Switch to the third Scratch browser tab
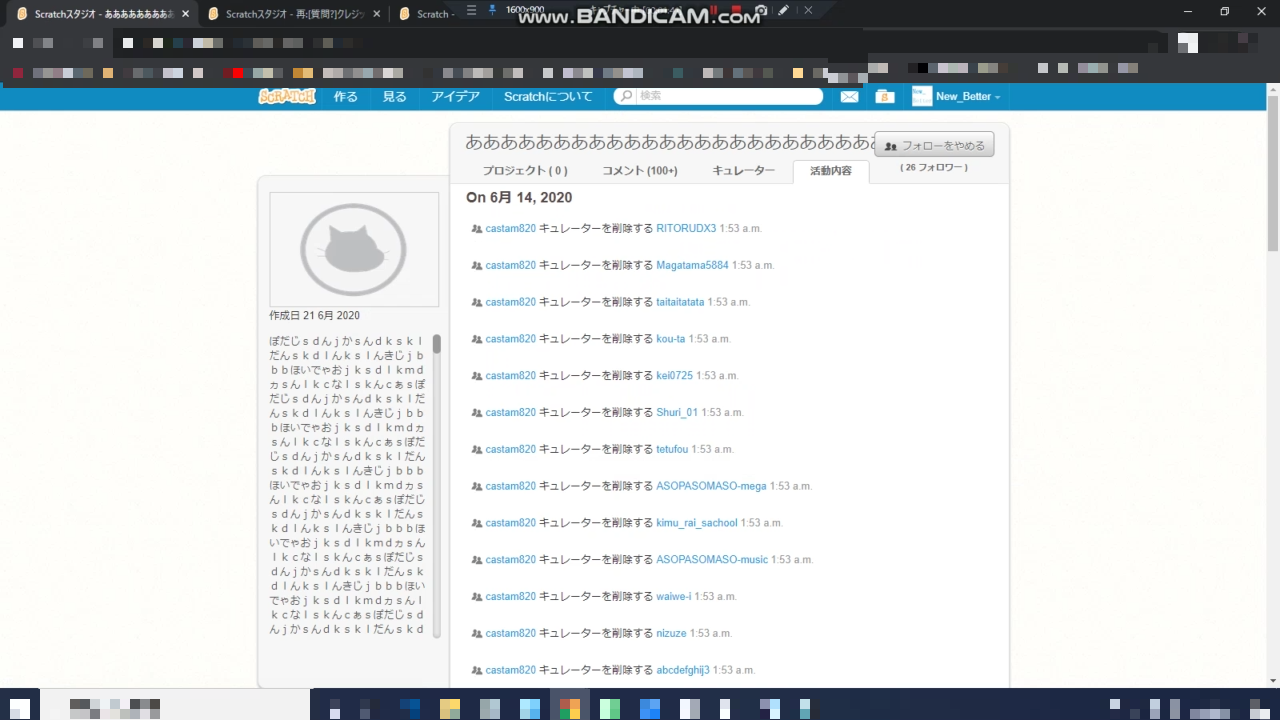Viewport: 1280px width, 720px height. click(x=425, y=14)
